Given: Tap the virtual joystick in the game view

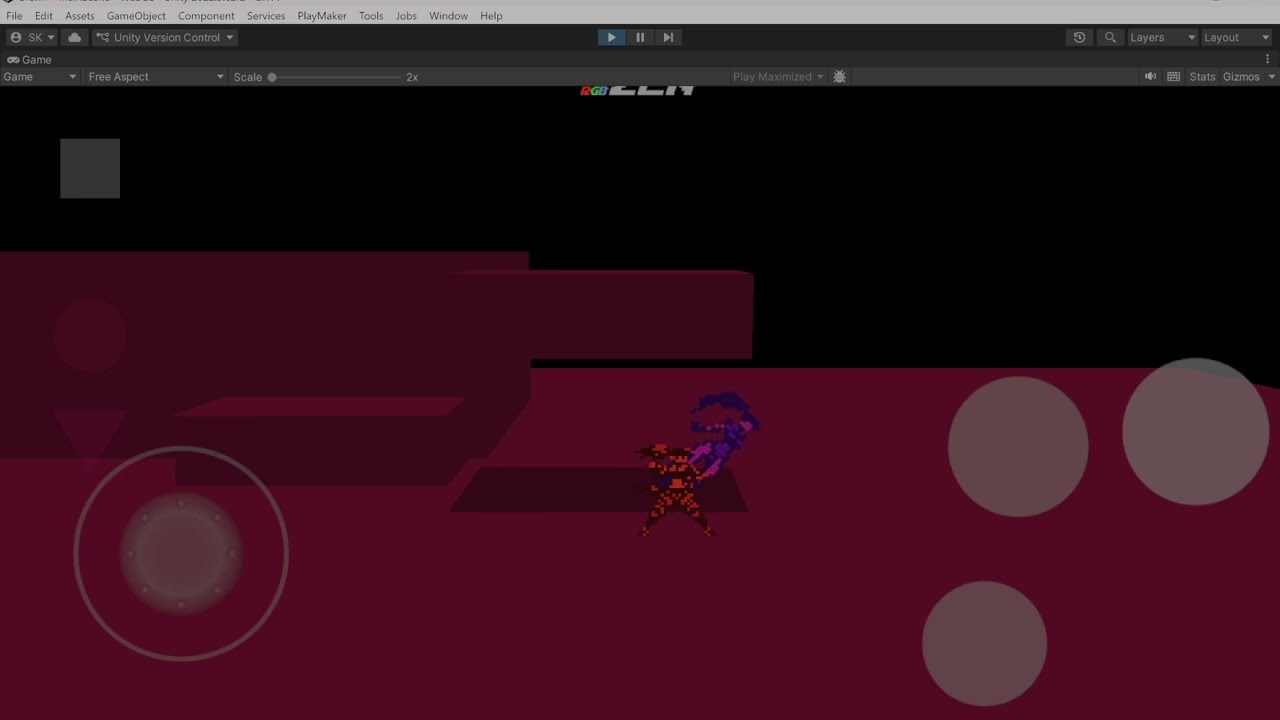Looking at the screenshot, I should coord(181,553).
